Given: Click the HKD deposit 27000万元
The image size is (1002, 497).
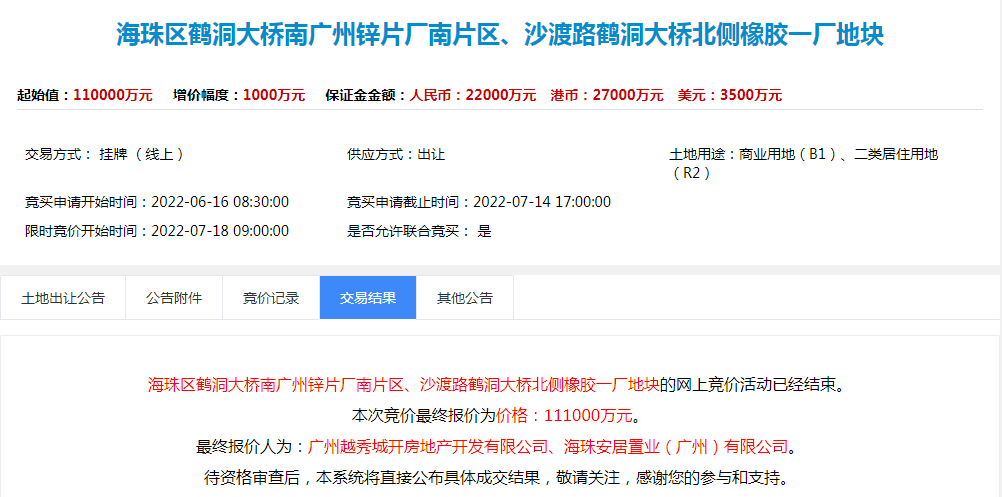Looking at the screenshot, I should click(x=628, y=96).
